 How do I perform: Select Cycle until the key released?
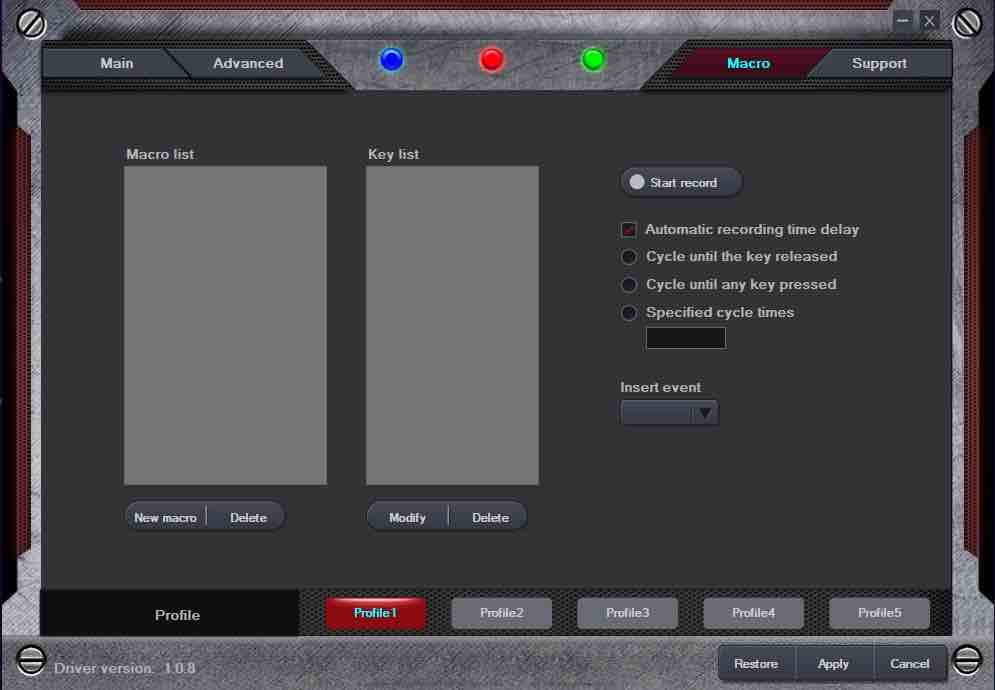point(629,257)
